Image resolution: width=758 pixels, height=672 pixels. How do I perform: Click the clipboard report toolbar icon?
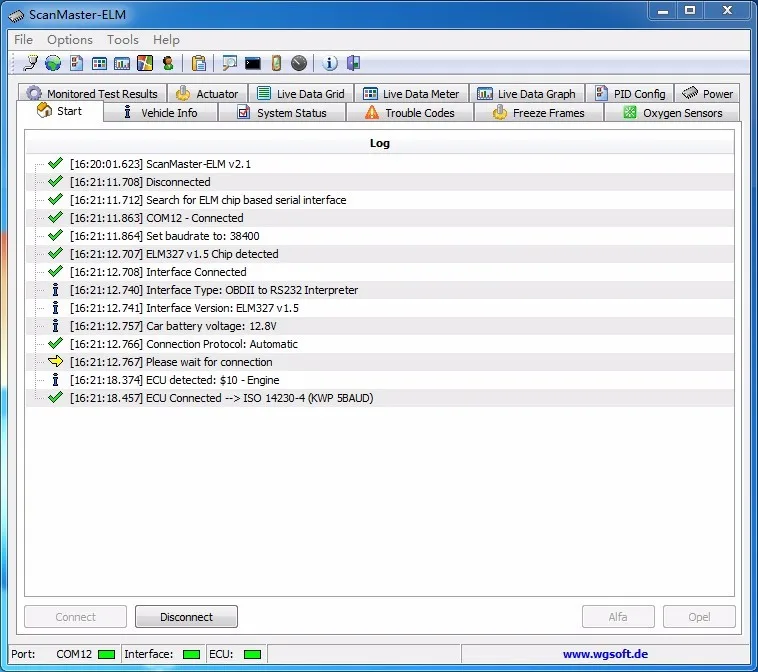(198, 63)
